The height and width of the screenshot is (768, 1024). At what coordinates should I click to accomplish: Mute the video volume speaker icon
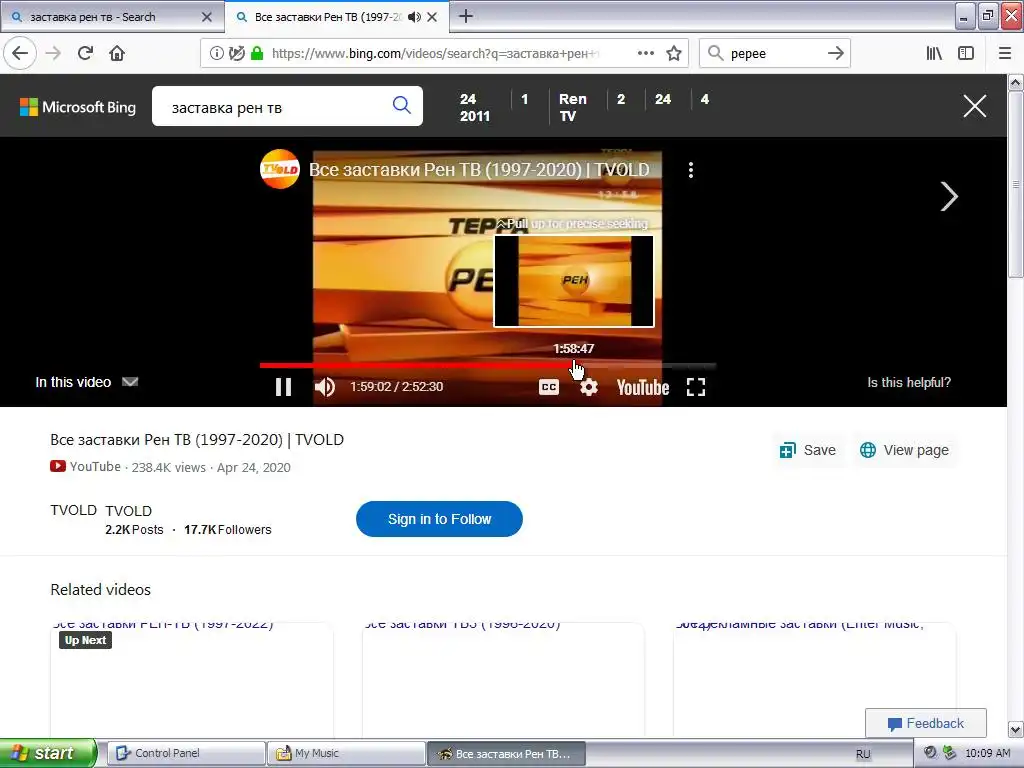[325, 387]
